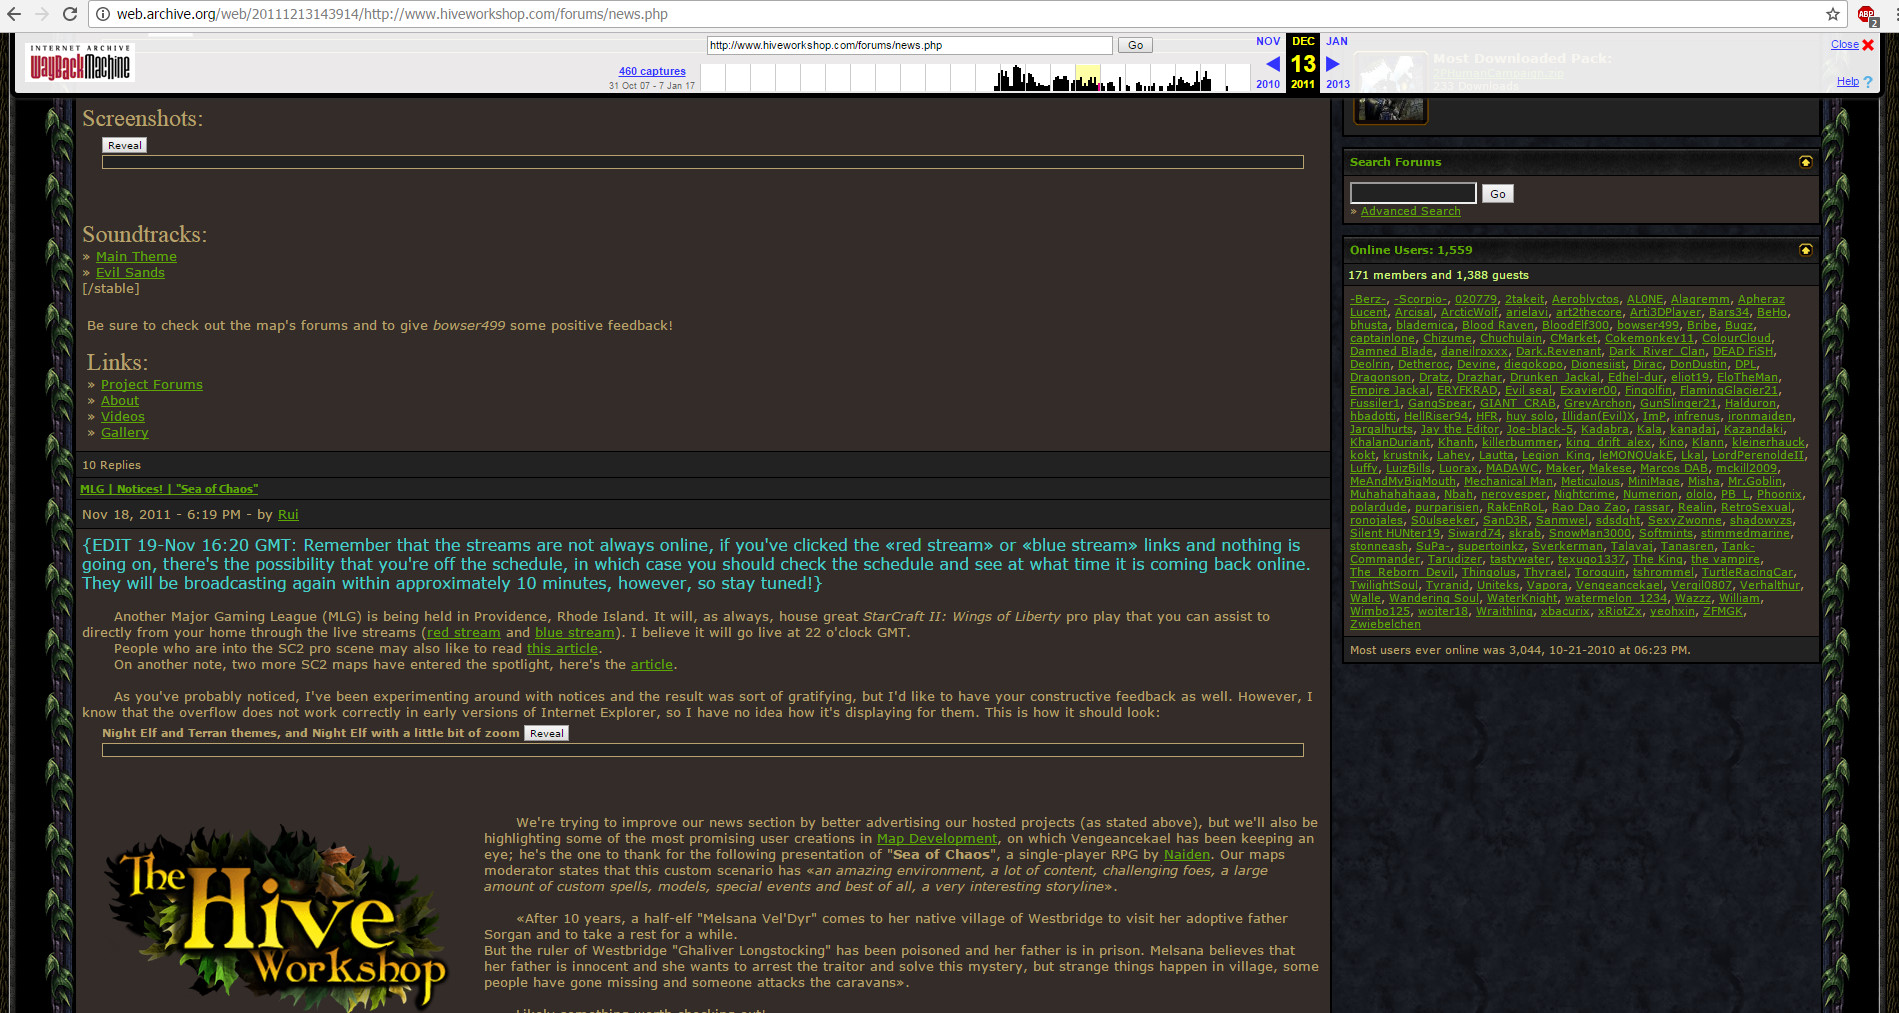Viewport: 1899px width, 1013px height.
Task: Open online user Silent HUNter19 profile
Action: (x=1395, y=534)
